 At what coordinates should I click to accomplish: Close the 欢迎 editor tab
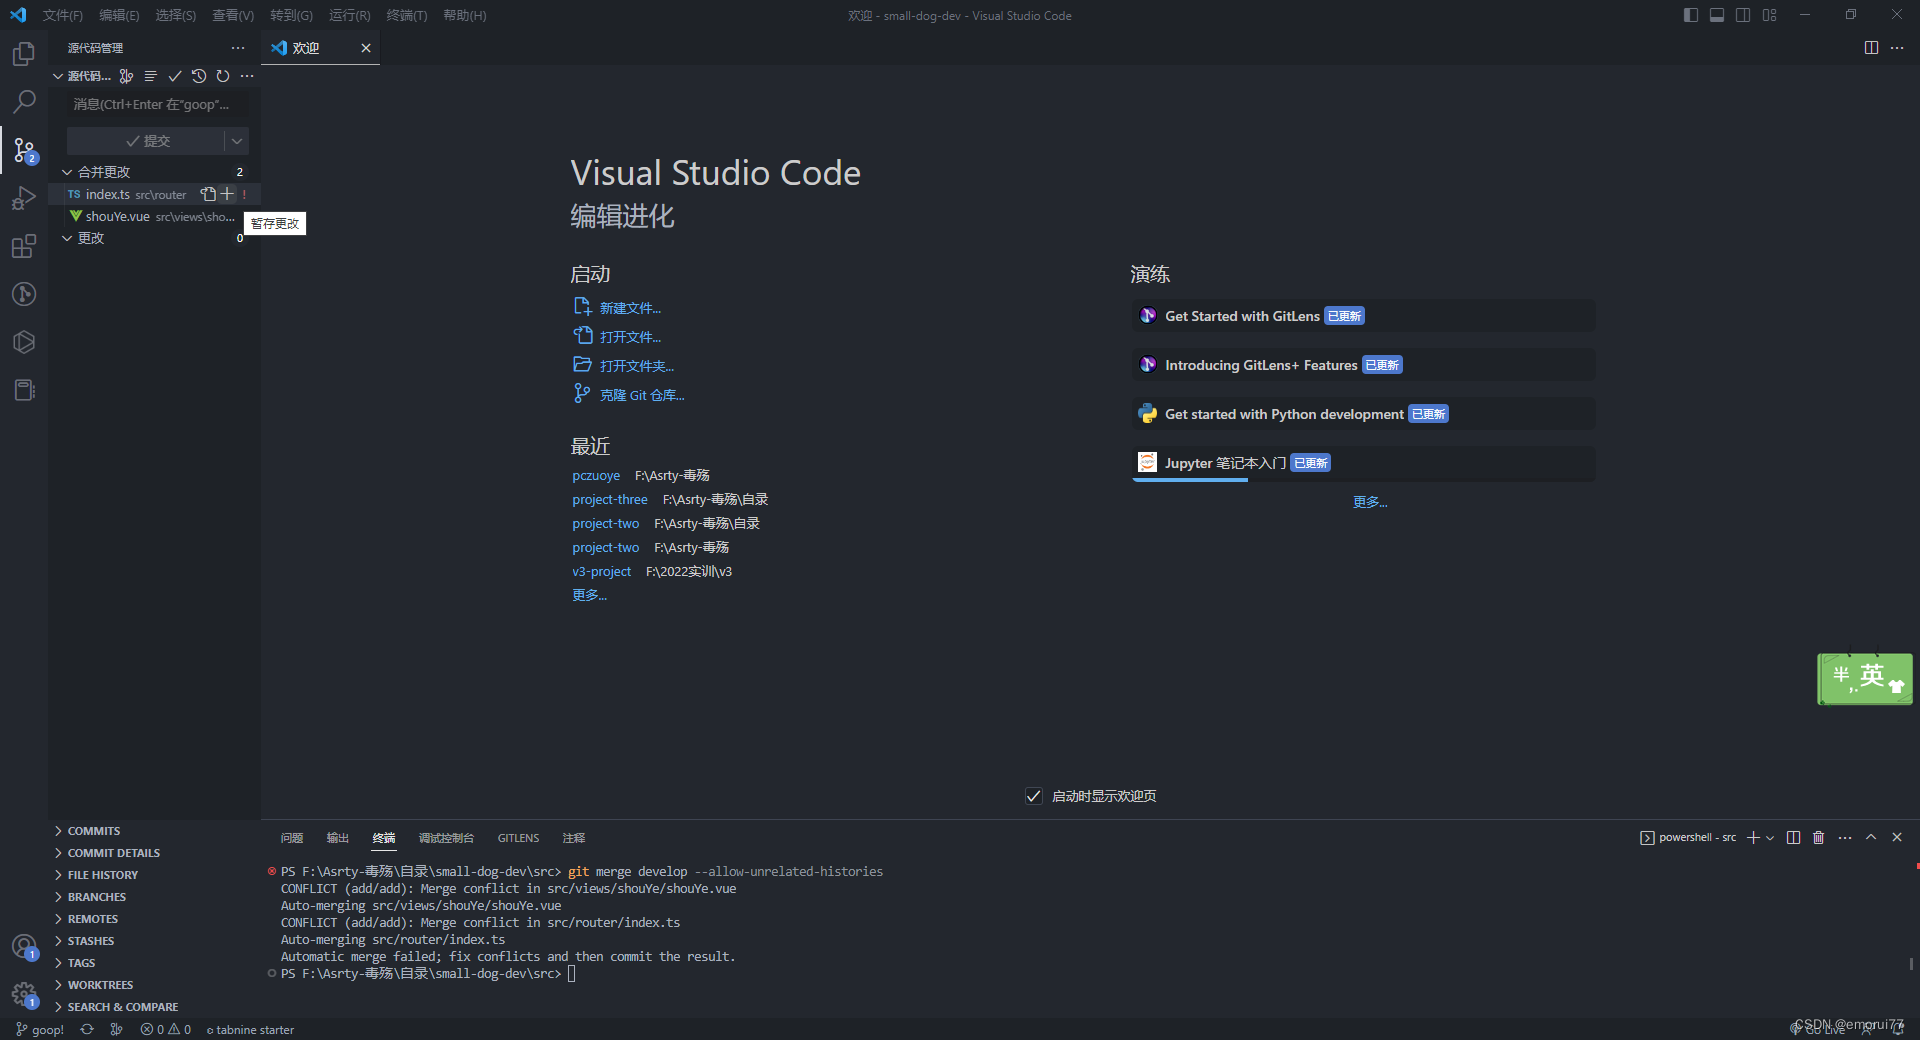coord(366,48)
